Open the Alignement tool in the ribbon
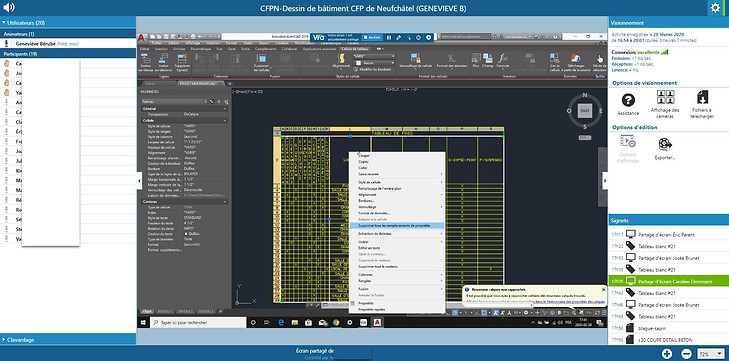 tap(341, 61)
